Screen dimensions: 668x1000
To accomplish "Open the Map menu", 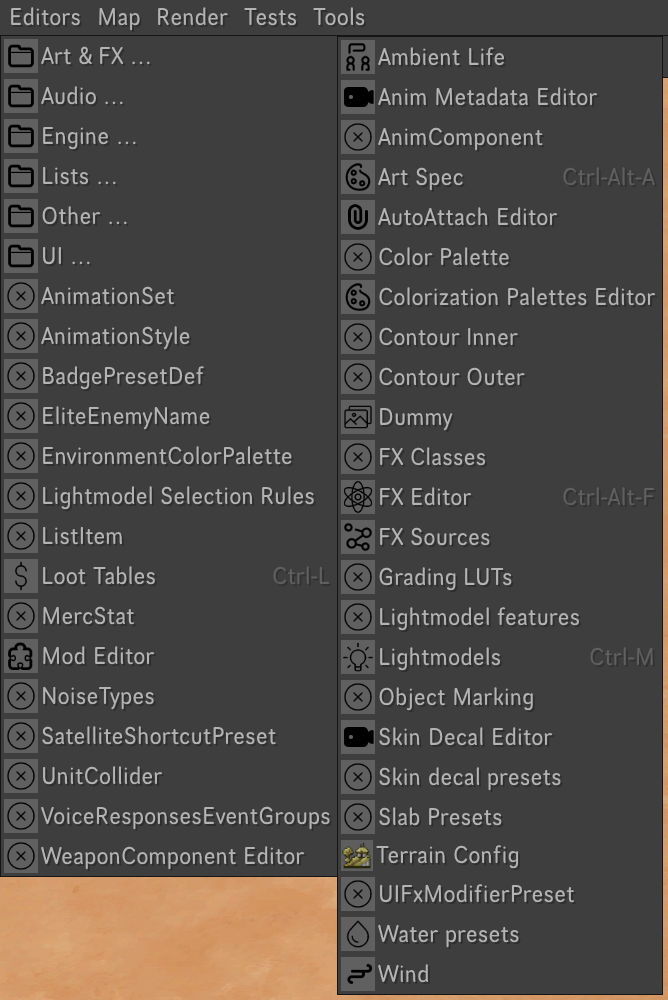I will pos(119,17).
